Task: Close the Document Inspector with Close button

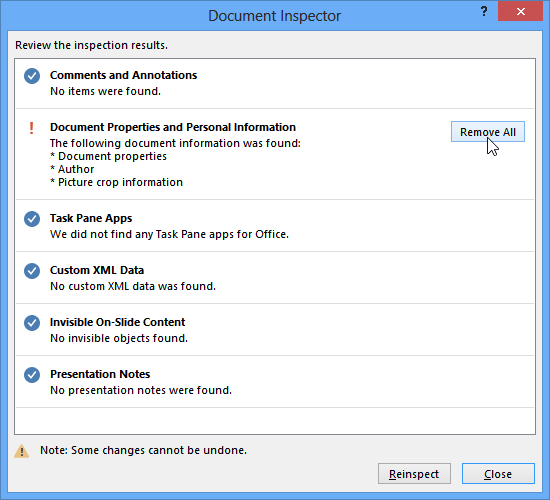Action: tap(498, 474)
